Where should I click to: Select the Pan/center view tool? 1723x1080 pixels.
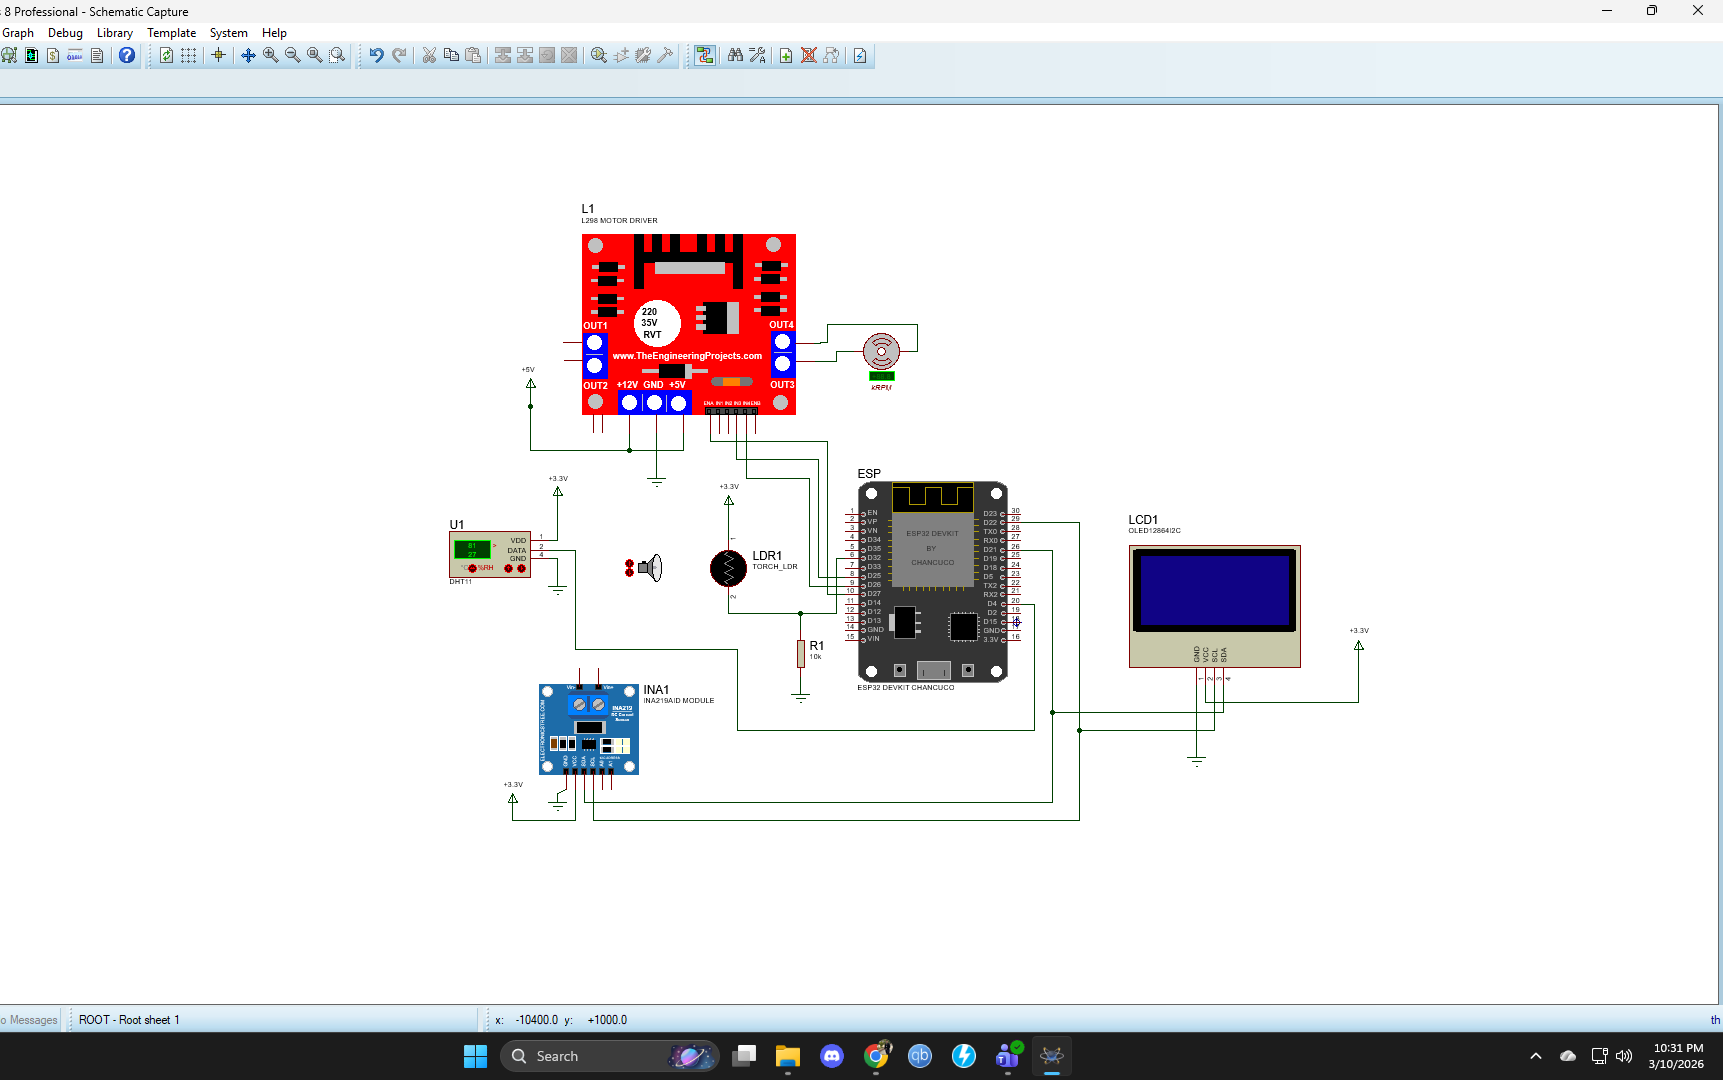coord(248,55)
